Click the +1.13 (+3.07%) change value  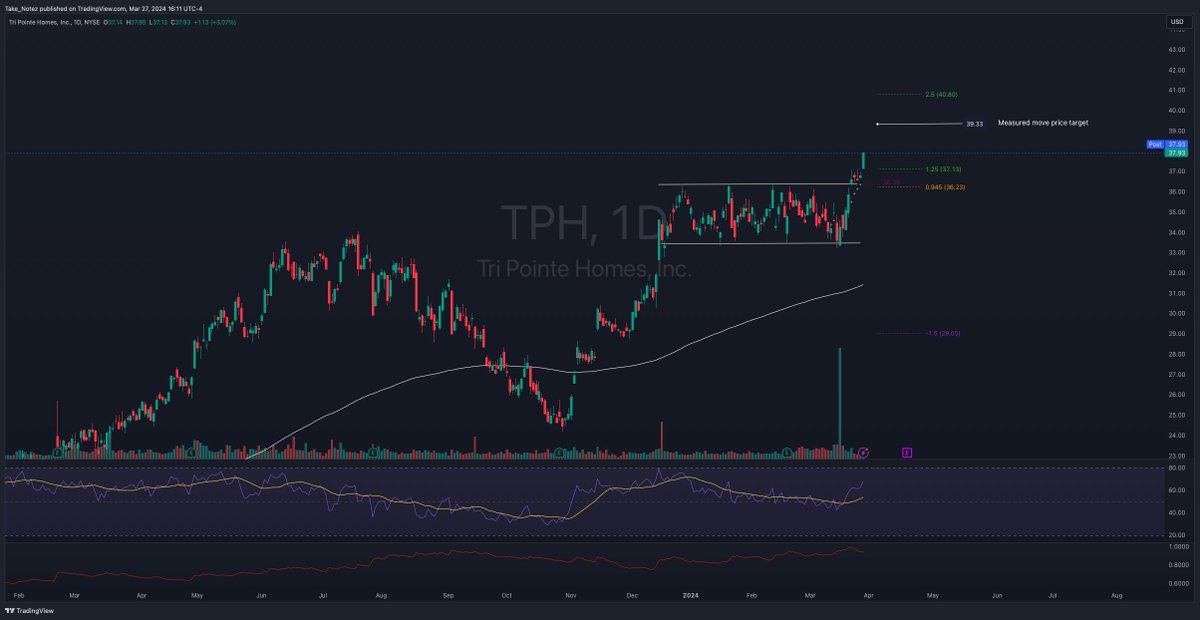point(217,21)
